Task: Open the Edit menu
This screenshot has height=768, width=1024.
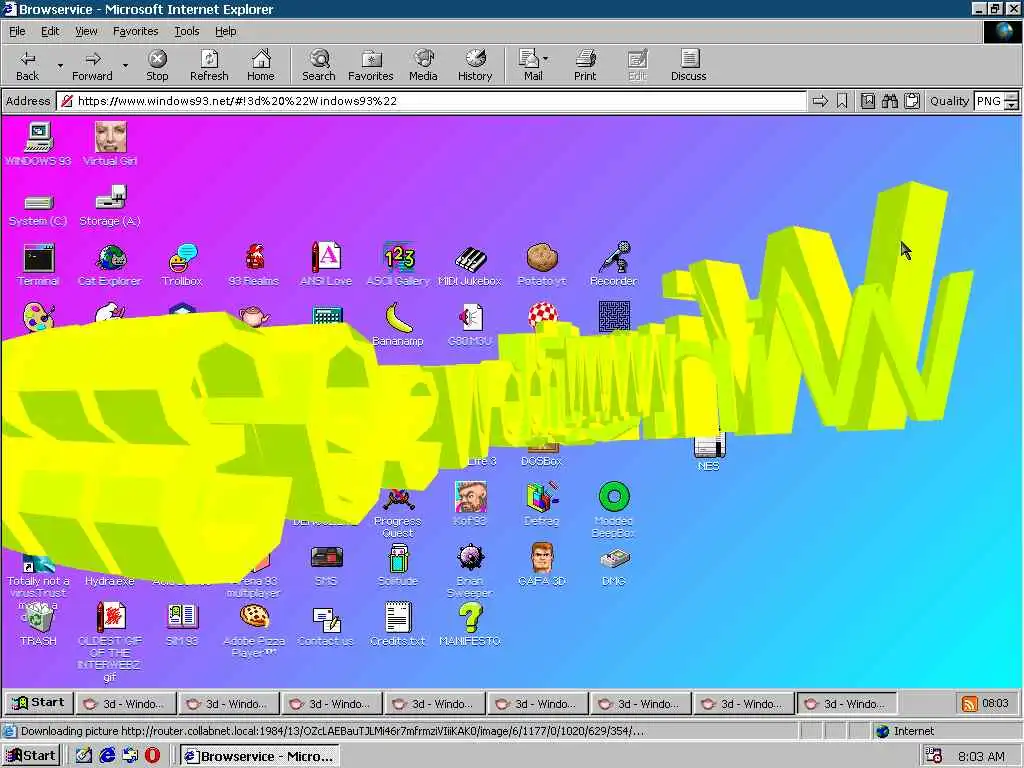Action: tap(50, 31)
